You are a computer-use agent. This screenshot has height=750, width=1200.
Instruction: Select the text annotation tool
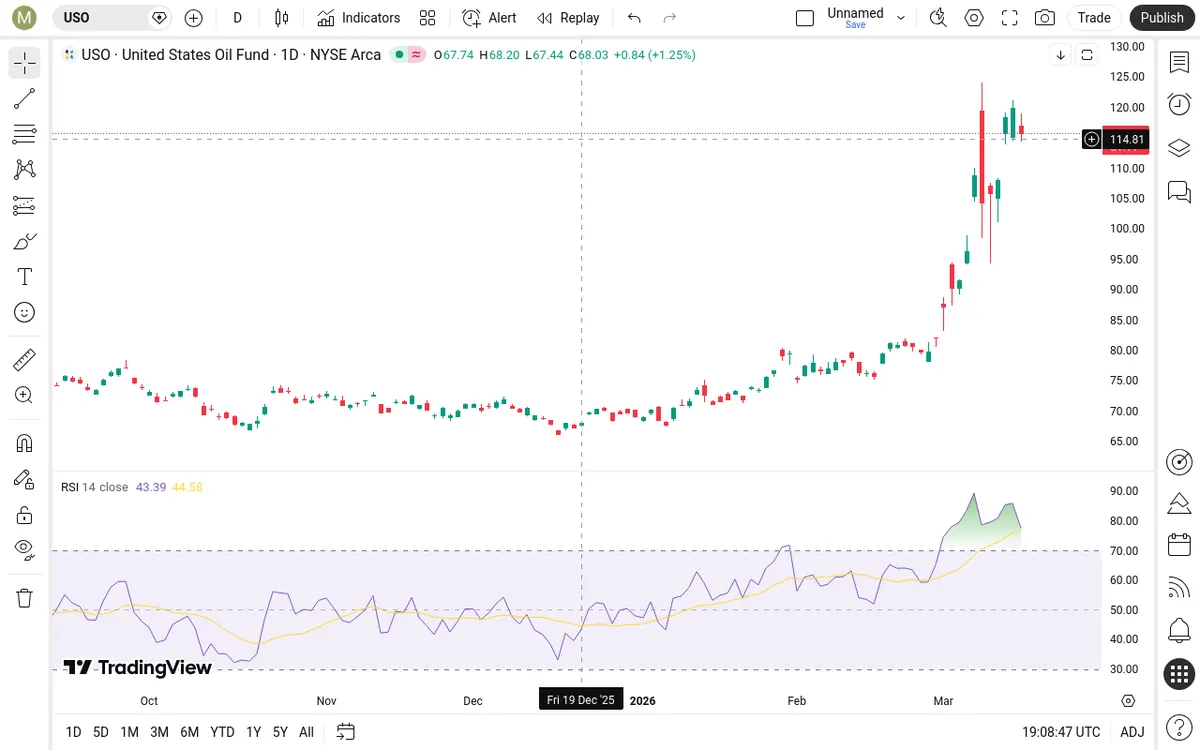pyautogui.click(x=25, y=277)
